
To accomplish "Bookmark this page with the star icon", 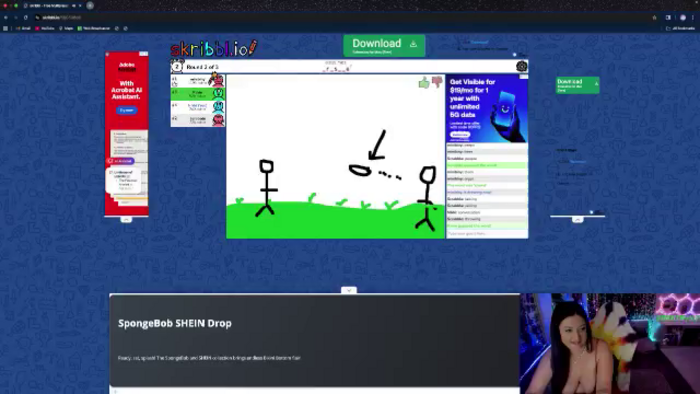I will pos(654,17).
